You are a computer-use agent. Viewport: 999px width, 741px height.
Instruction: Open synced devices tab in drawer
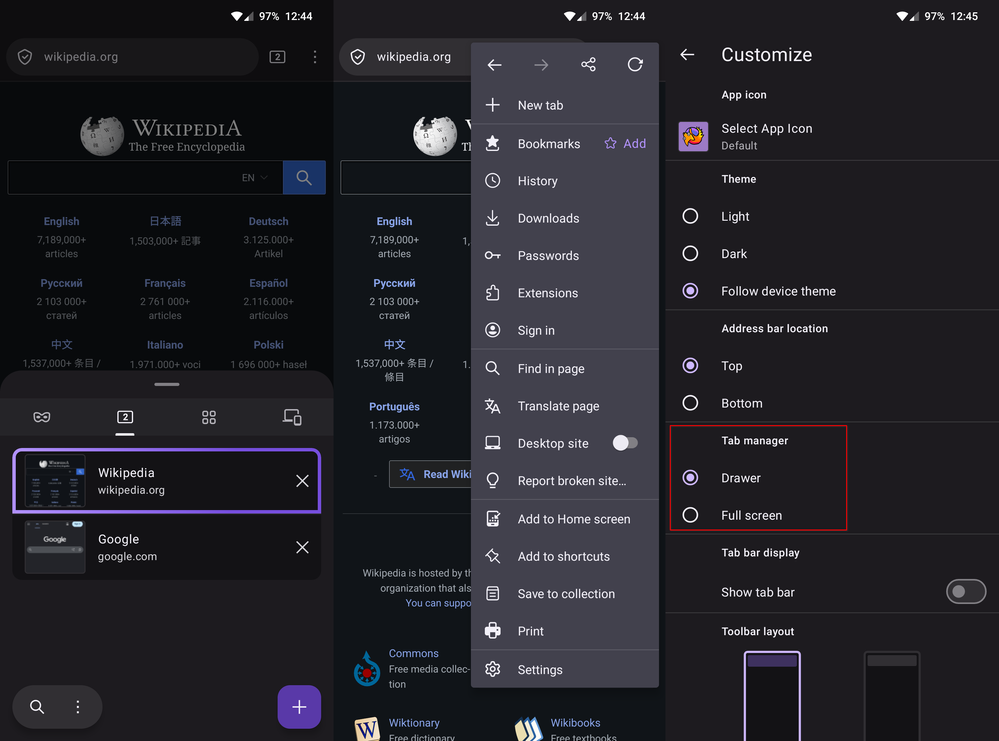click(292, 417)
